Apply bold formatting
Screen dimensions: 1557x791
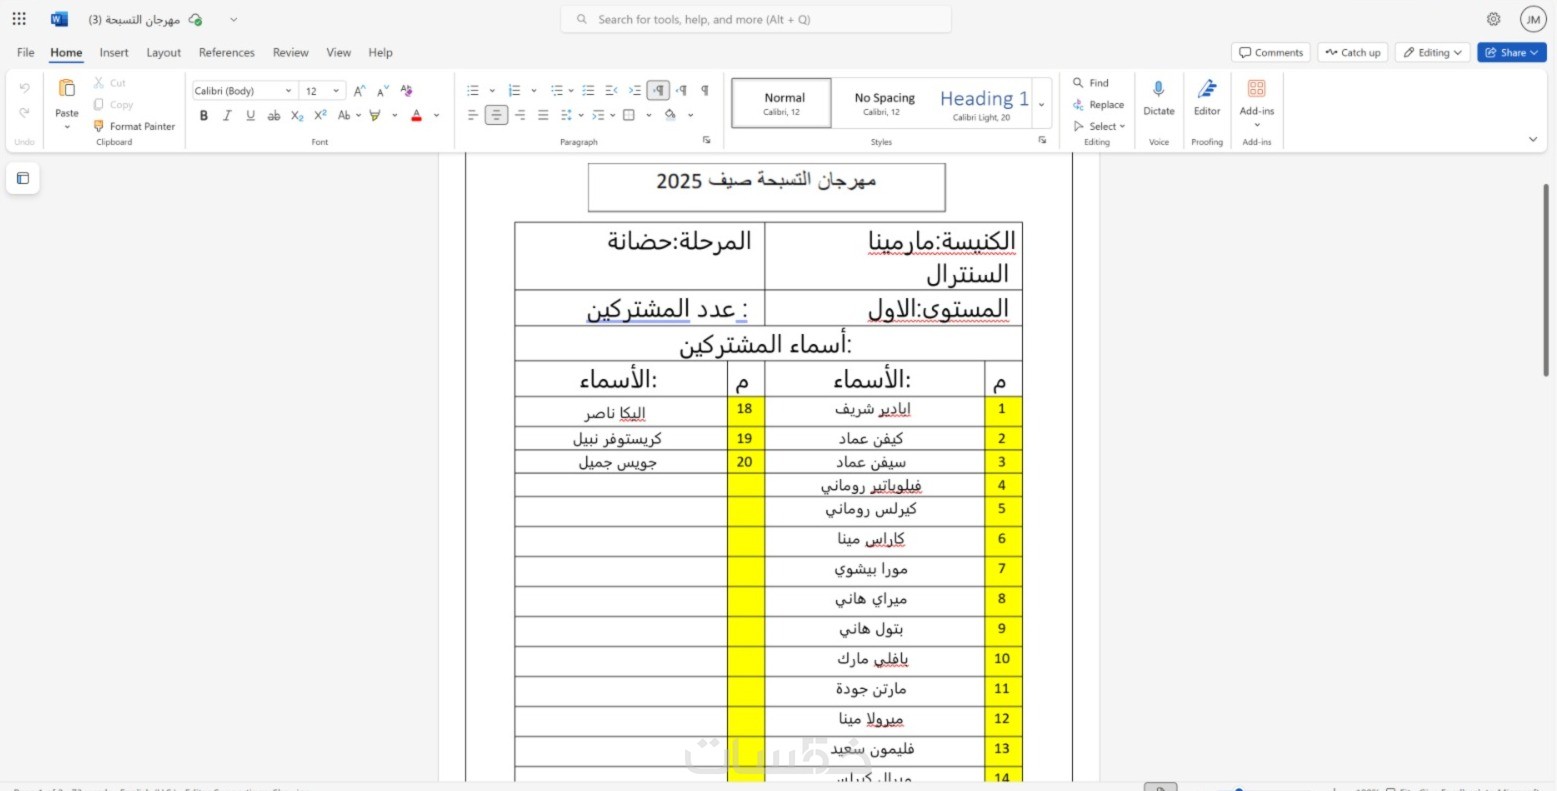(x=204, y=115)
